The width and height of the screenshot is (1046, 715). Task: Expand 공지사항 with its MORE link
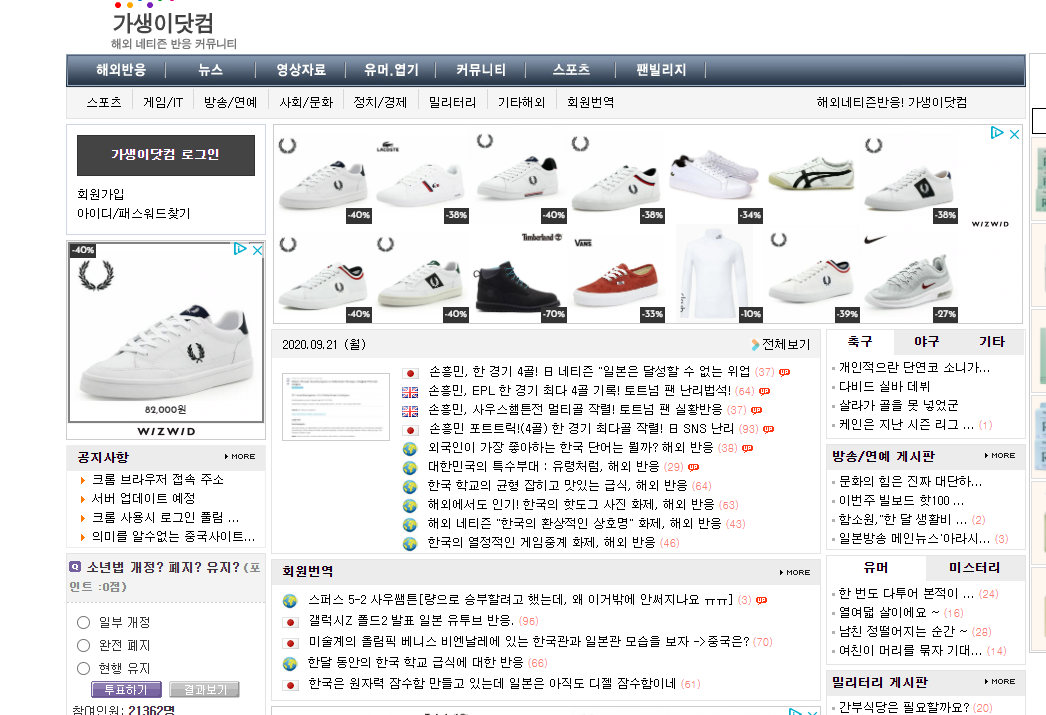(240, 457)
